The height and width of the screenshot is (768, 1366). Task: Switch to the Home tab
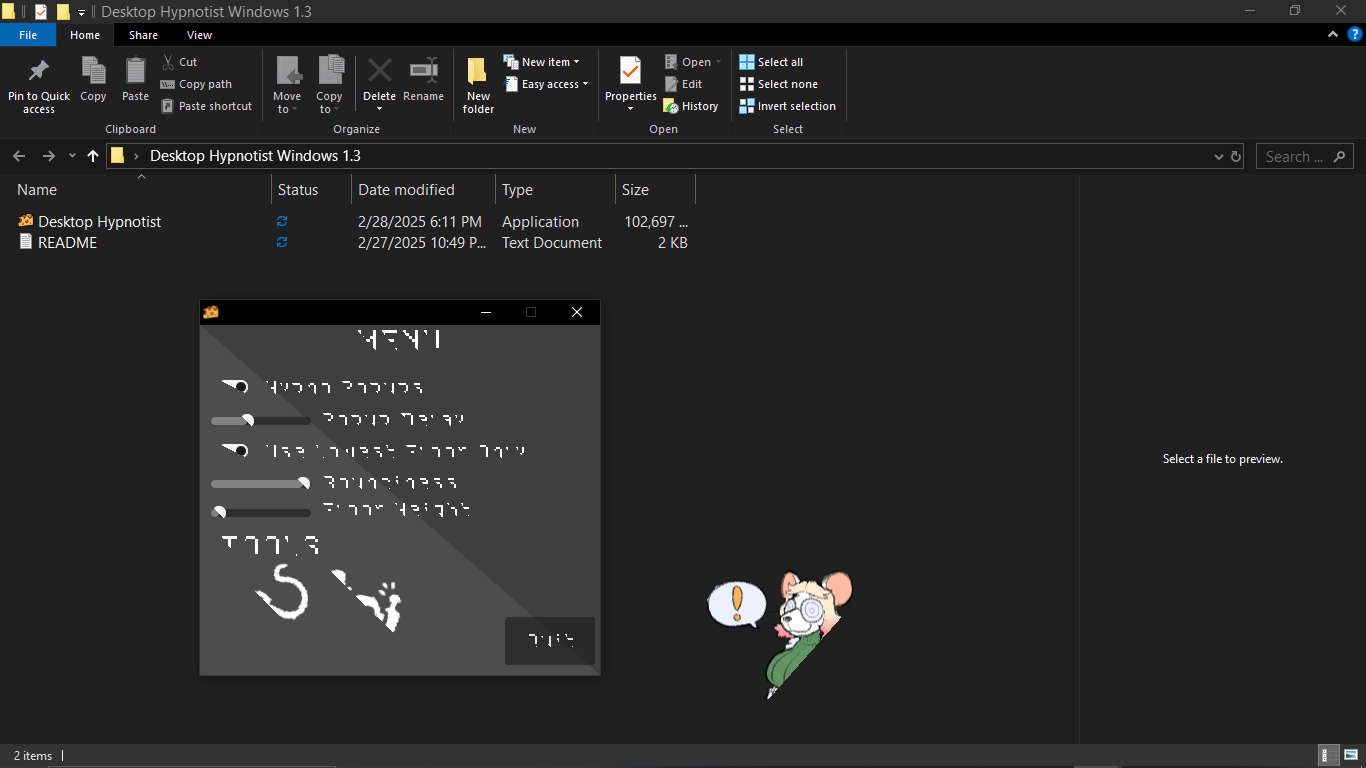pyautogui.click(x=85, y=35)
